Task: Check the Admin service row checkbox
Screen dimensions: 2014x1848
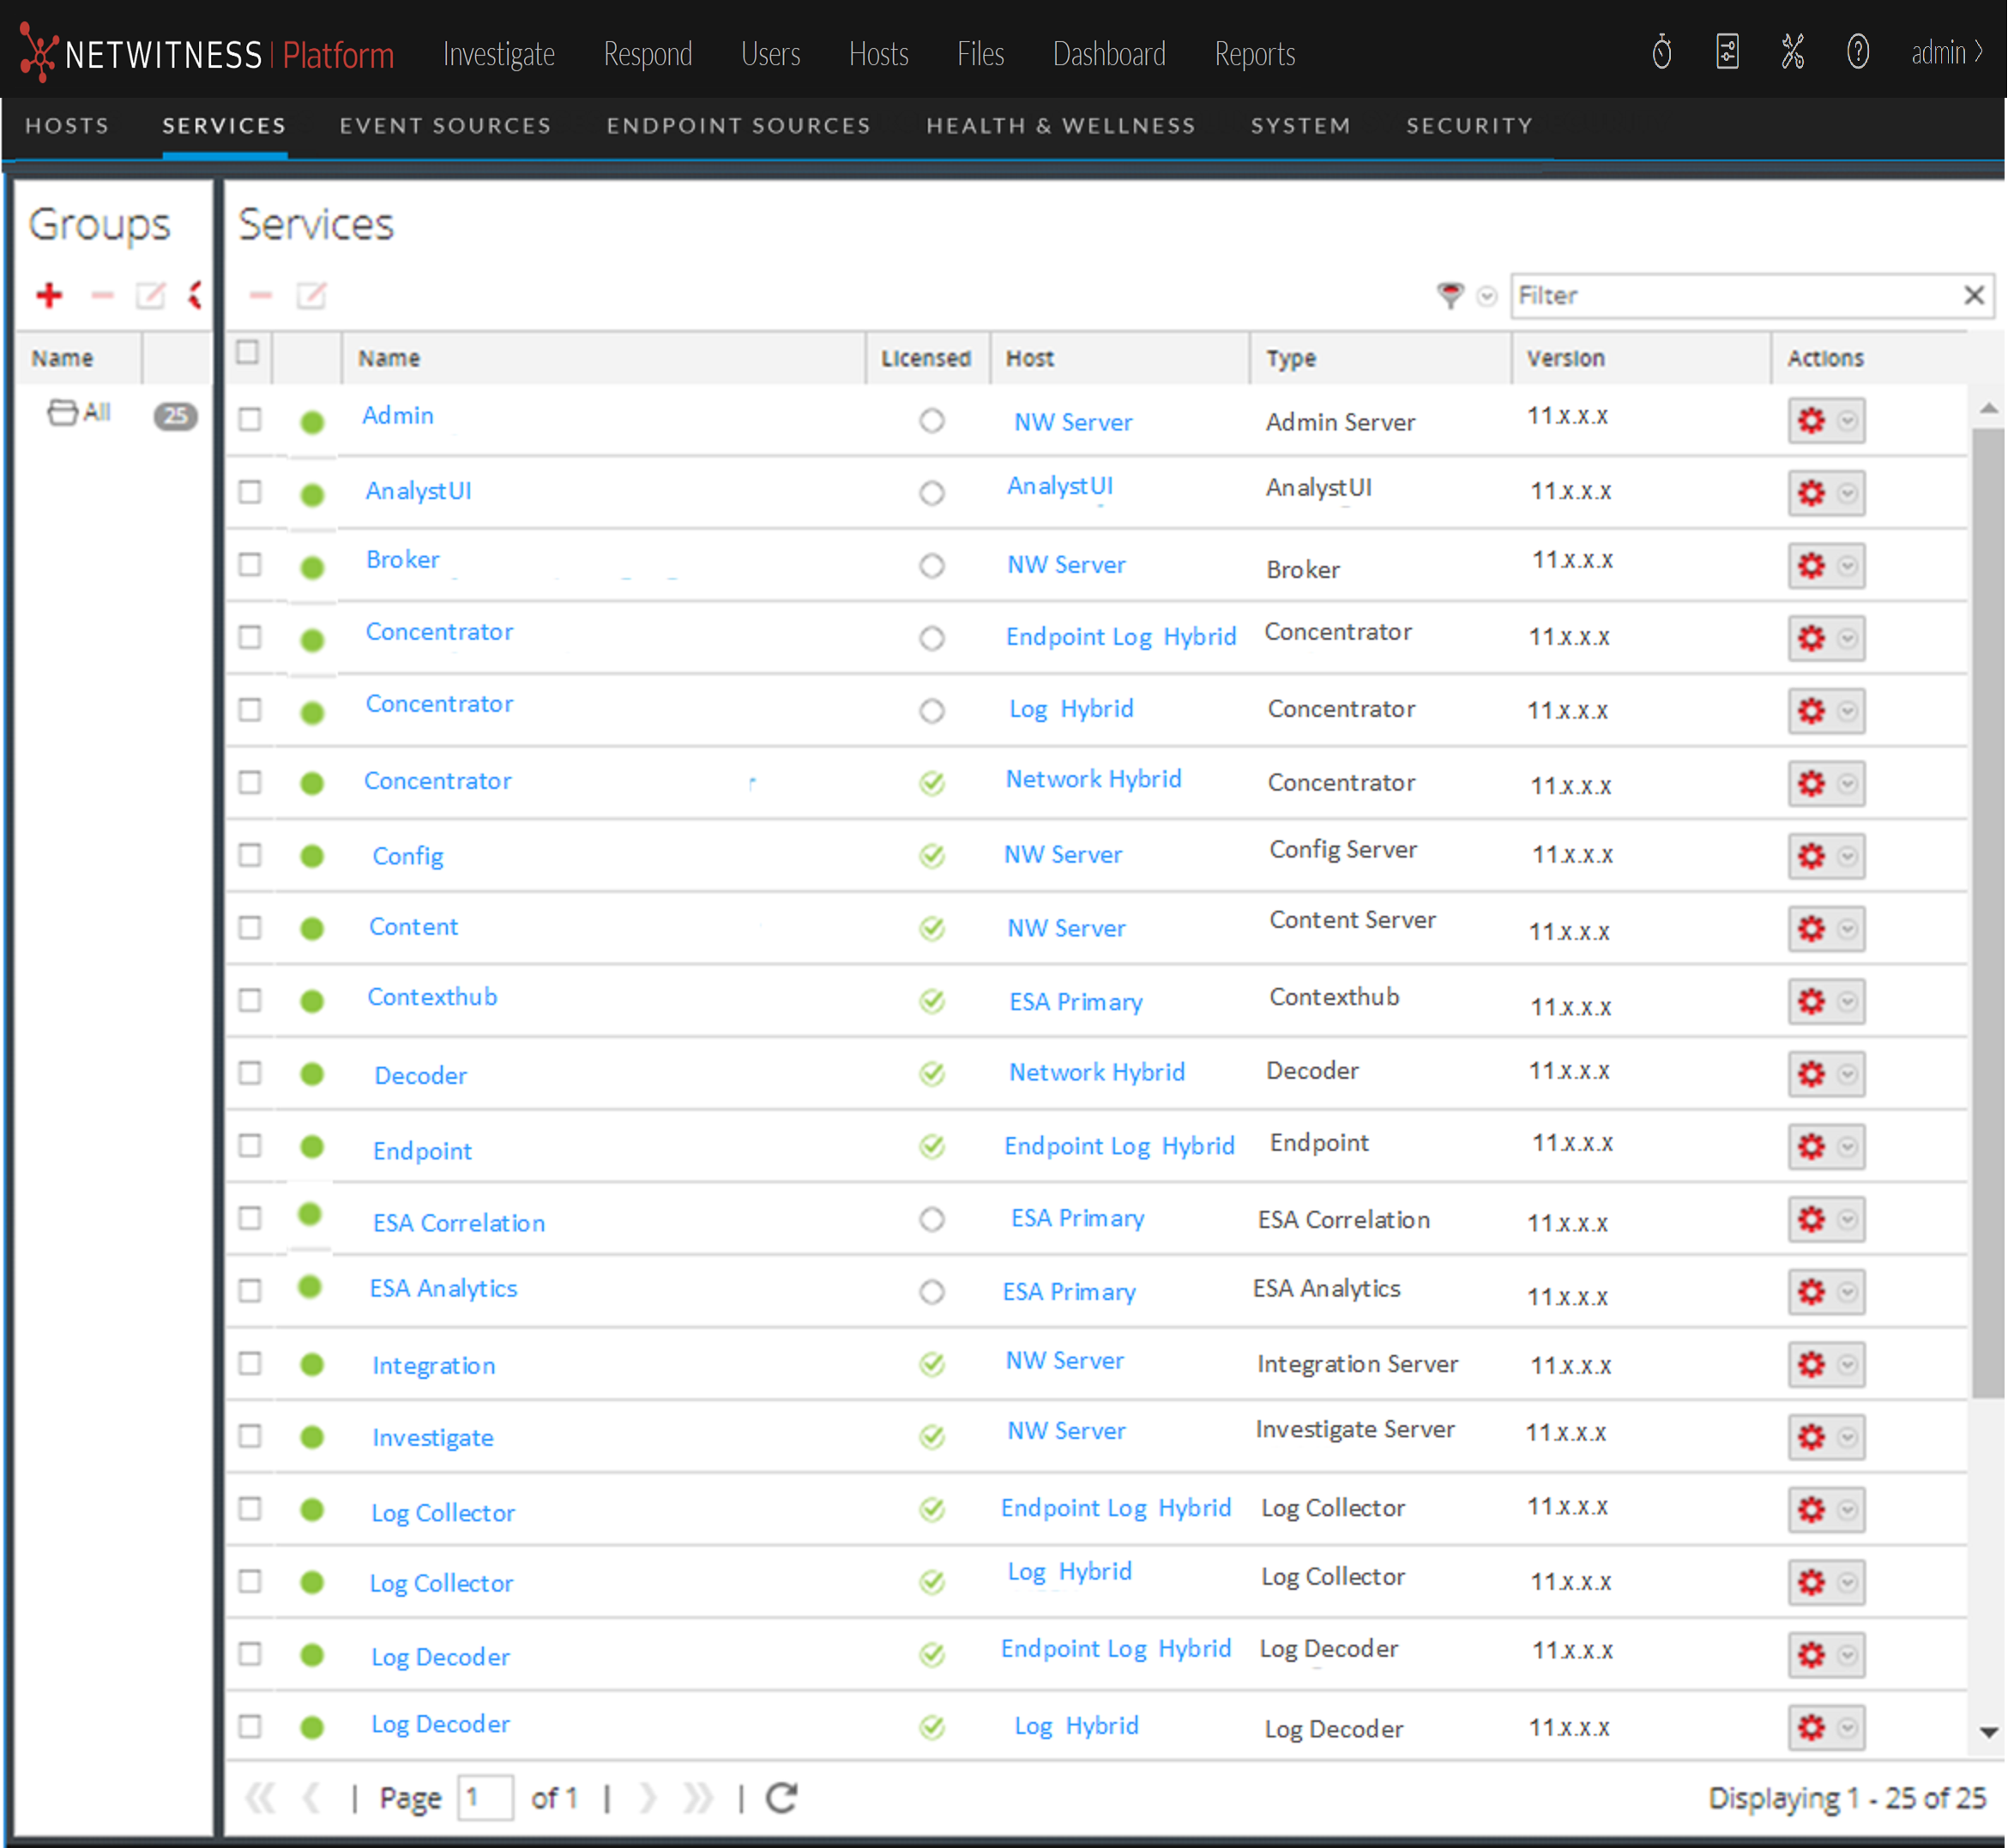Action: [x=250, y=420]
